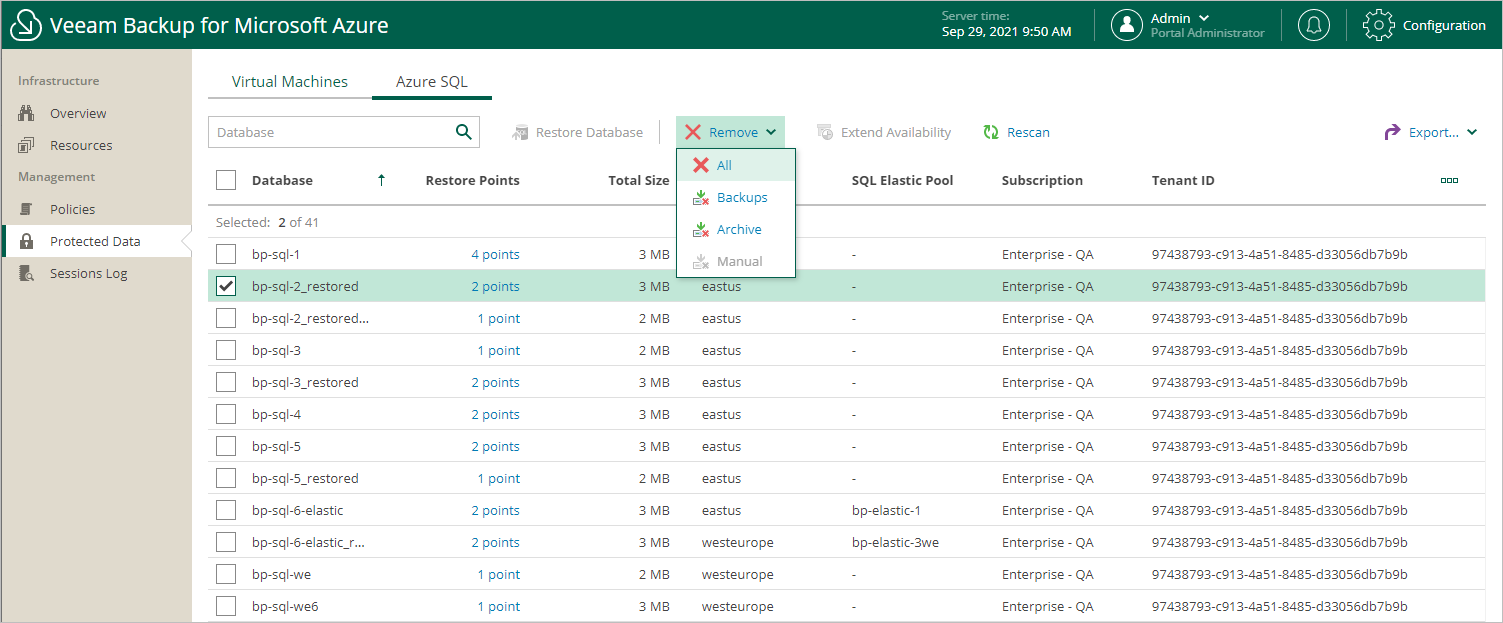Open 1 point link for bp-sql-5_restored
The width and height of the screenshot is (1503, 623).
point(499,478)
